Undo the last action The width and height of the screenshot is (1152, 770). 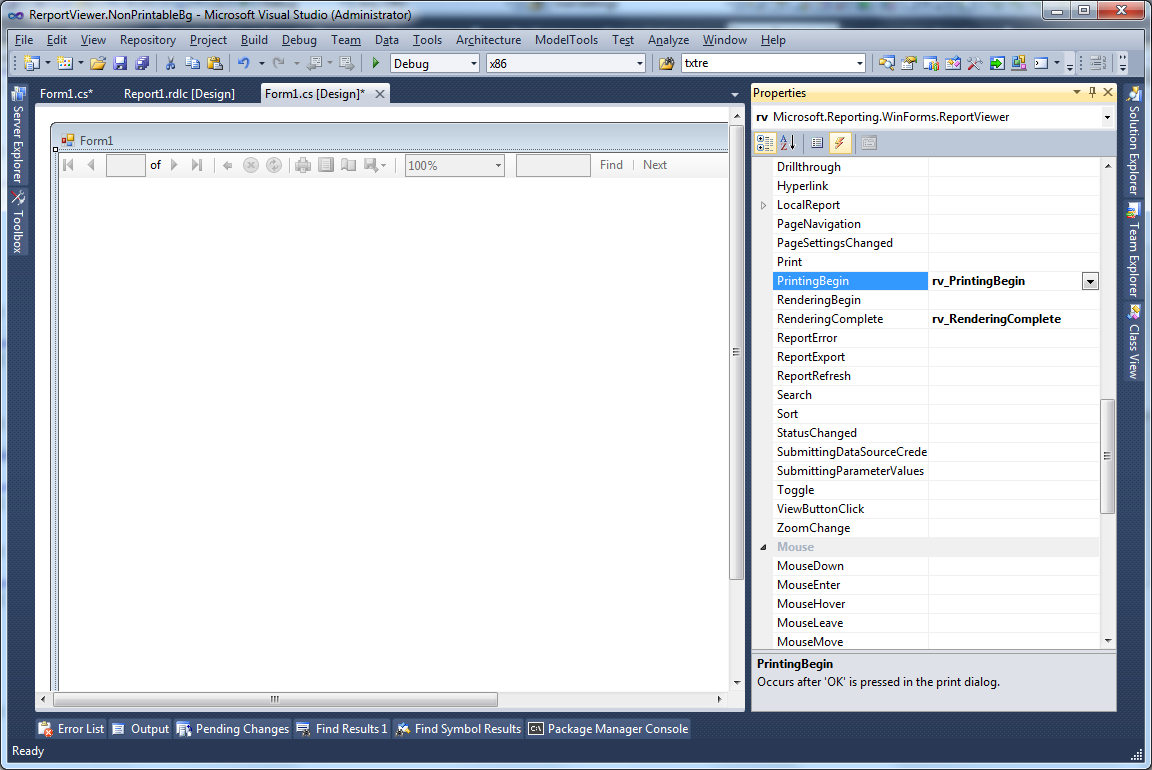coord(243,63)
